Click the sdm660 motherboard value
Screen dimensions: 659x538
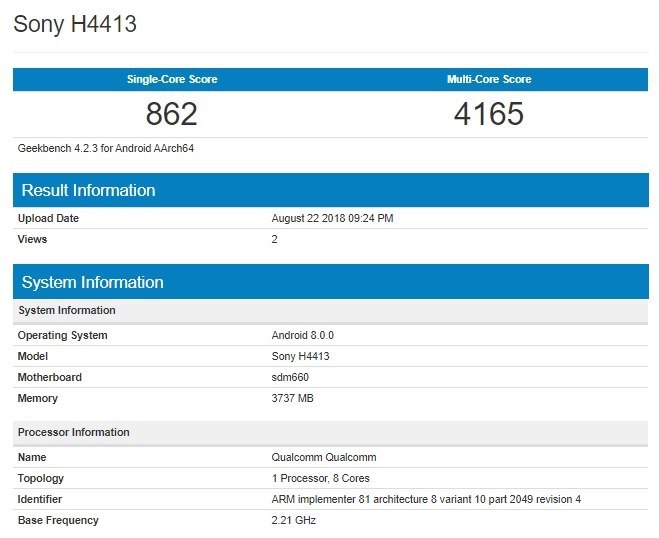pyautogui.click(x=290, y=377)
